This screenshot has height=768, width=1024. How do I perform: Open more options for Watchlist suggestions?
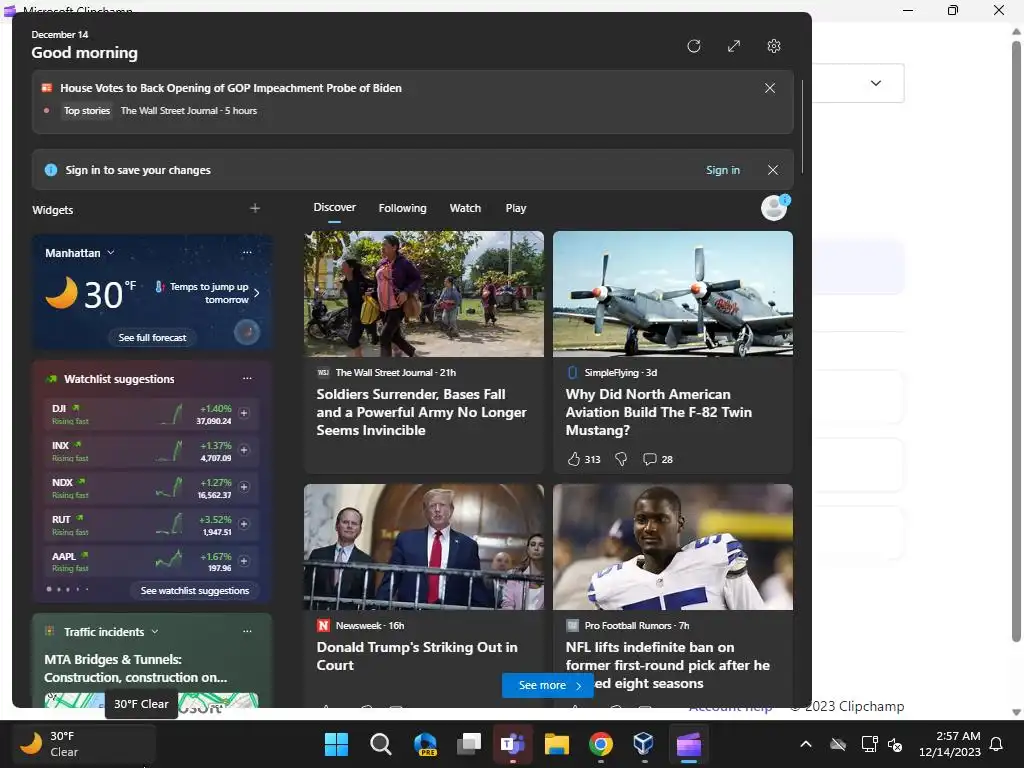click(x=247, y=378)
